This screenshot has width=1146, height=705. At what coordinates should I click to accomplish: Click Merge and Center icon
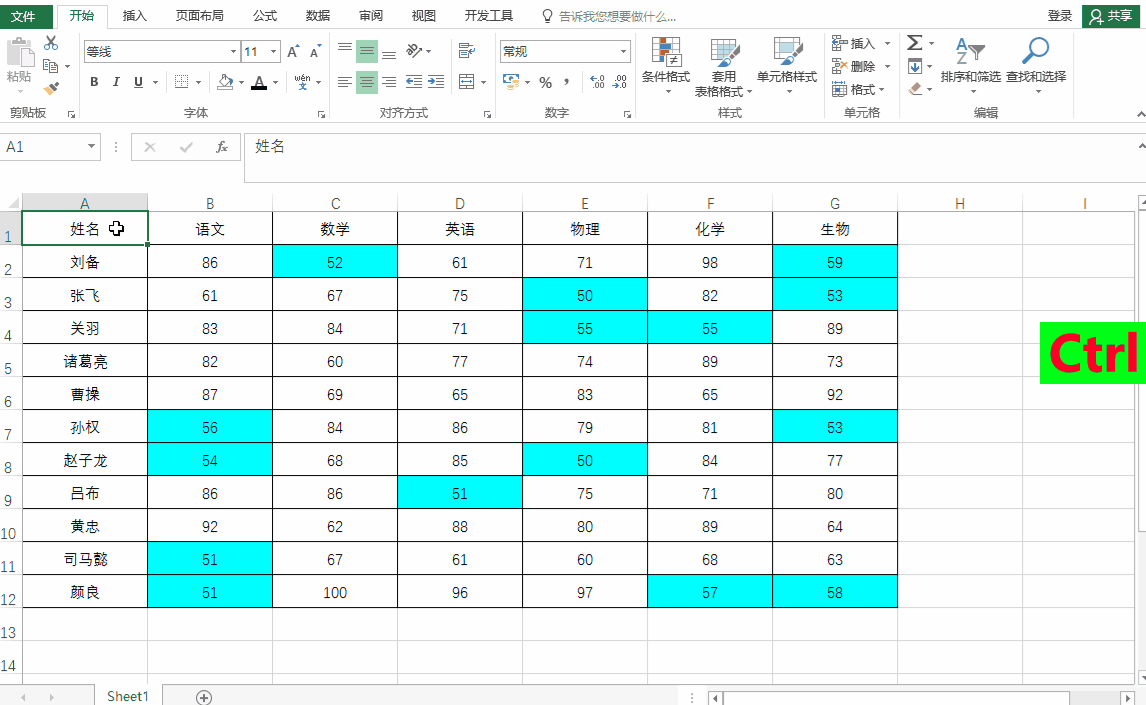(x=466, y=82)
